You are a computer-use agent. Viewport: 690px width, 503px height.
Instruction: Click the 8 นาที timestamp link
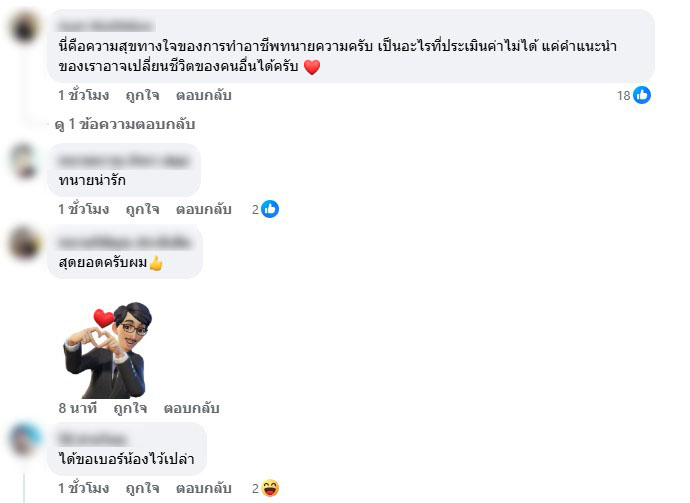click(77, 408)
